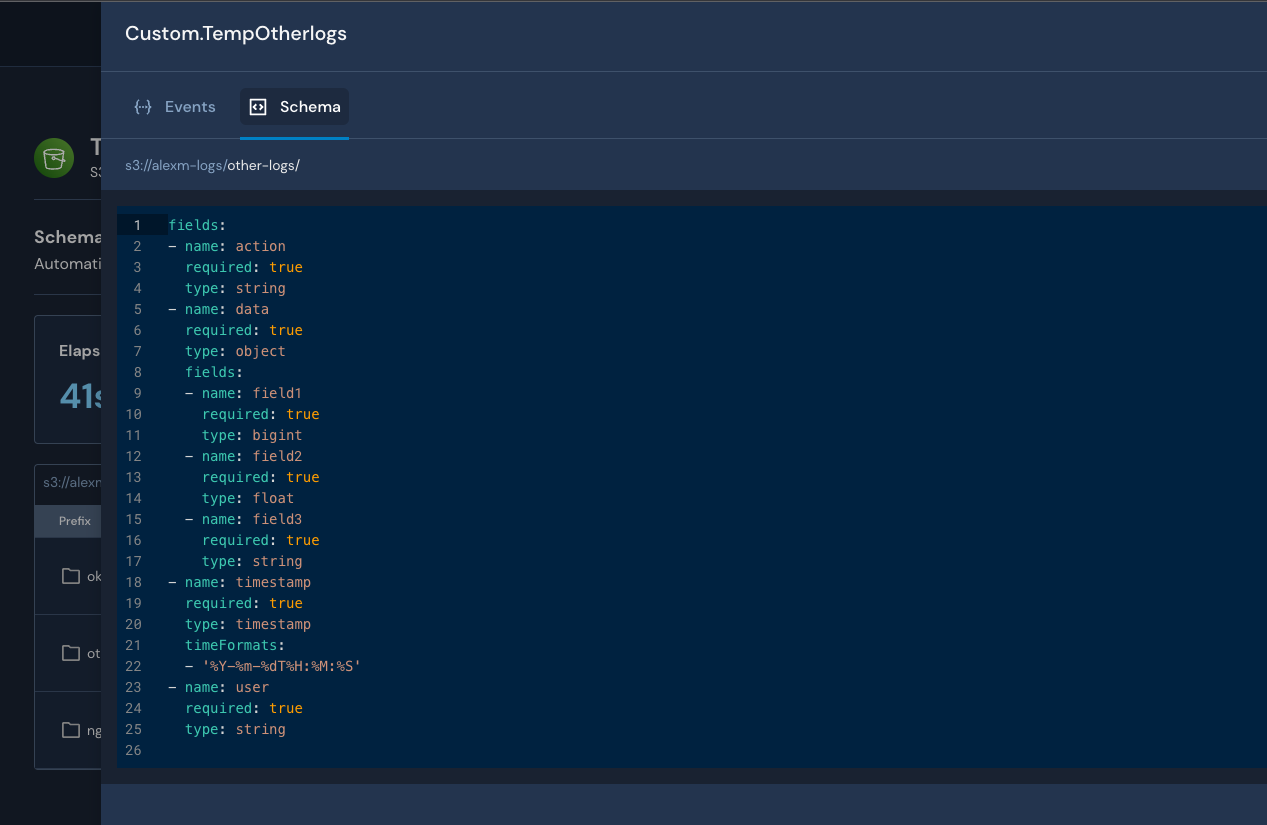This screenshot has height=825, width=1267.
Task: Click the folder icon in the third prefix row
Action: coord(71,730)
